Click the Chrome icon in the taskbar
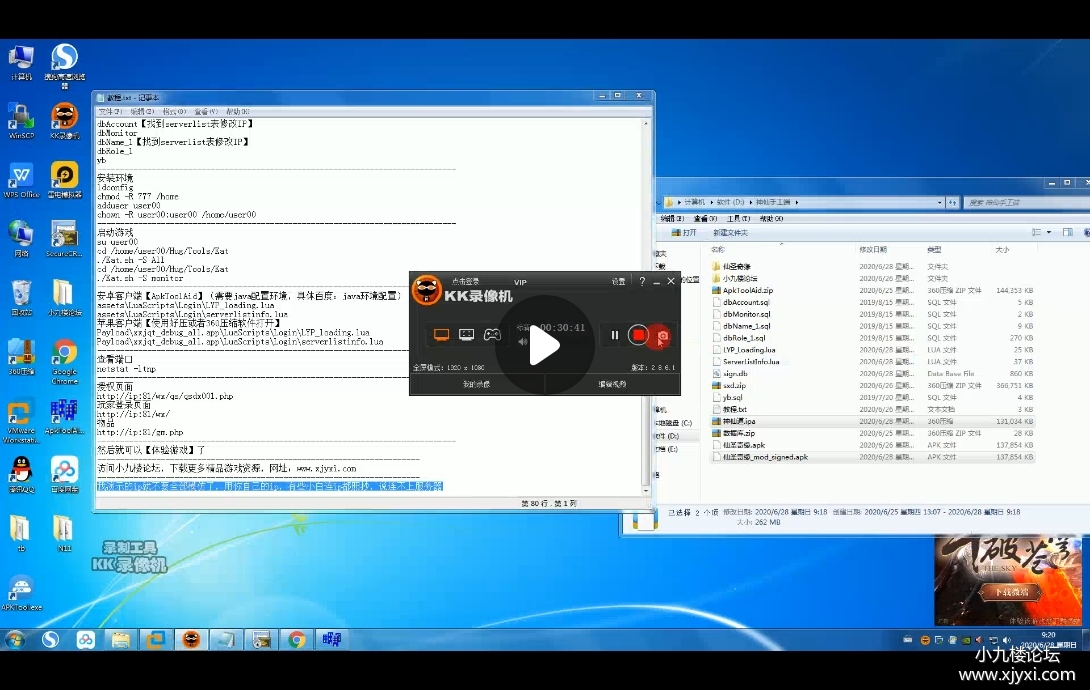This screenshot has height=690, width=1090. pos(296,640)
